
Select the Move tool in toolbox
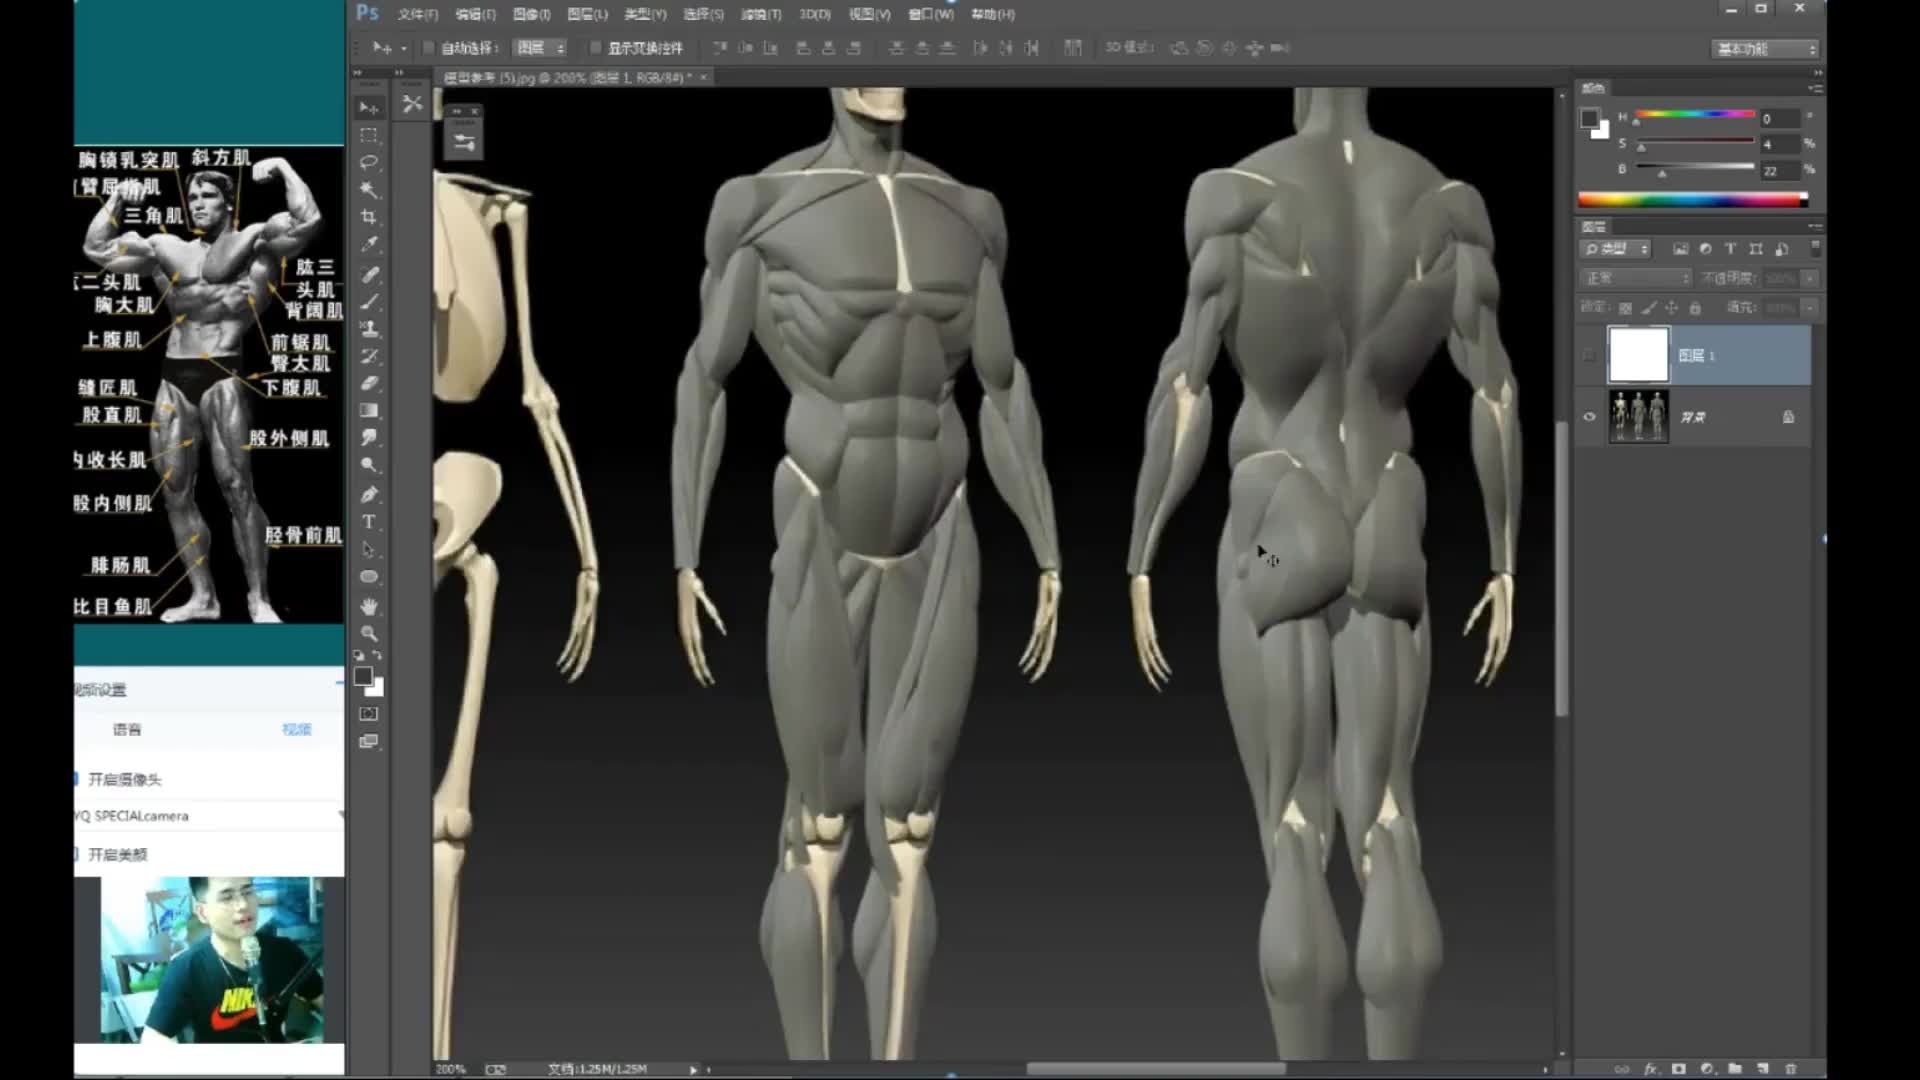[369, 107]
